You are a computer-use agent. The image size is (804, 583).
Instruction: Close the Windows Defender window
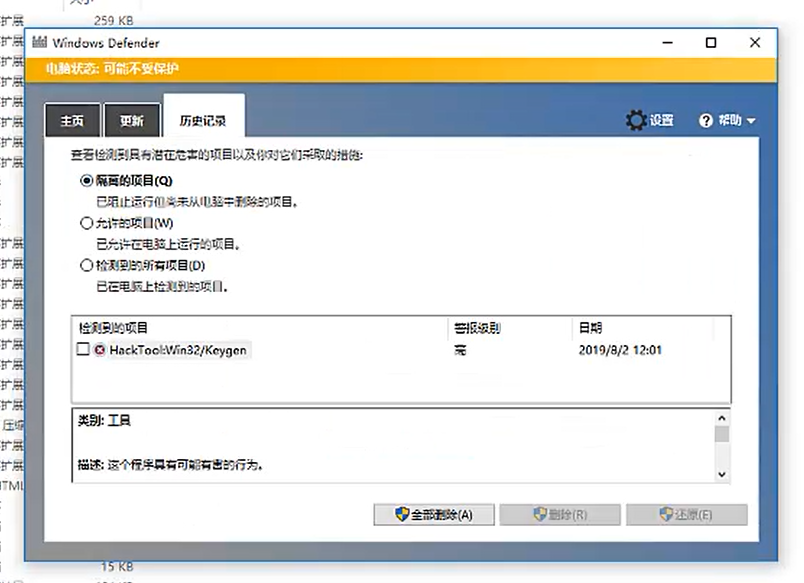(755, 43)
